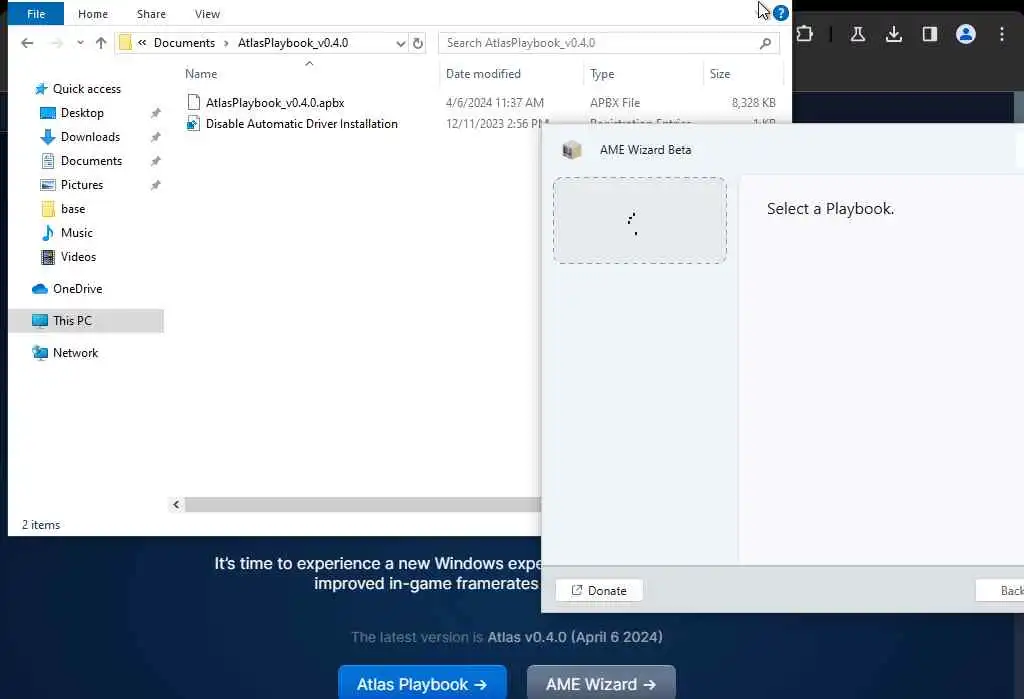Select the AtlasPlaybook_v0.4.0.apbx file
Screen dimensions: 1024x699
(x=275, y=103)
